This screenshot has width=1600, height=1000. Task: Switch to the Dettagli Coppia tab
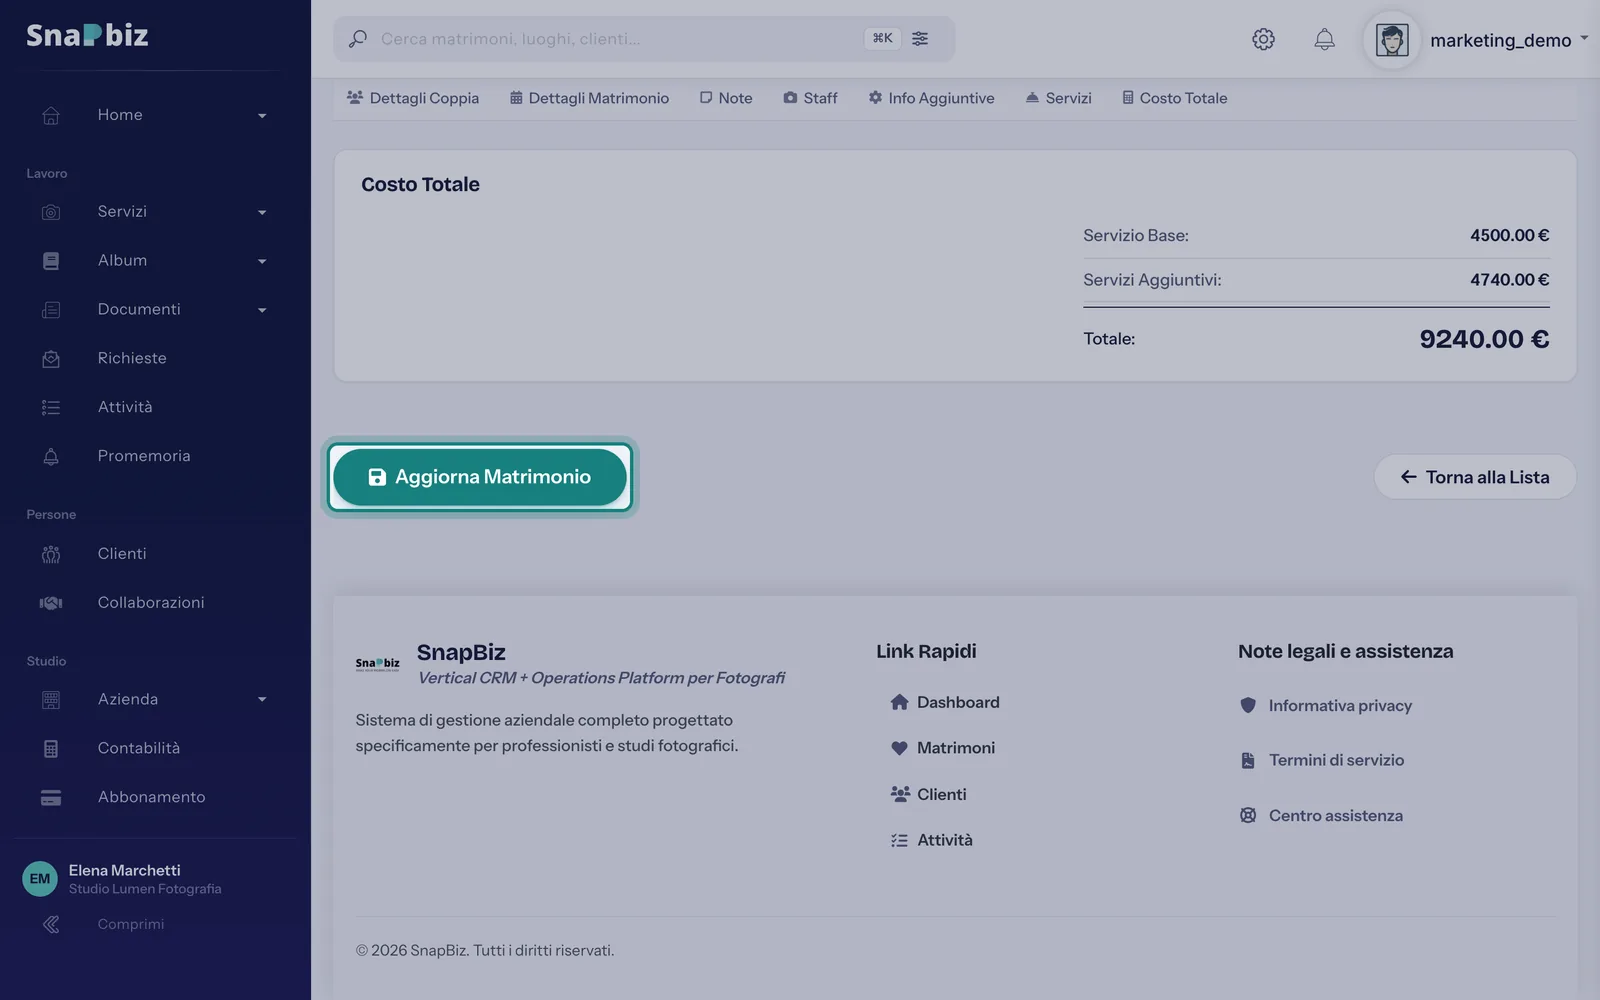(413, 98)
